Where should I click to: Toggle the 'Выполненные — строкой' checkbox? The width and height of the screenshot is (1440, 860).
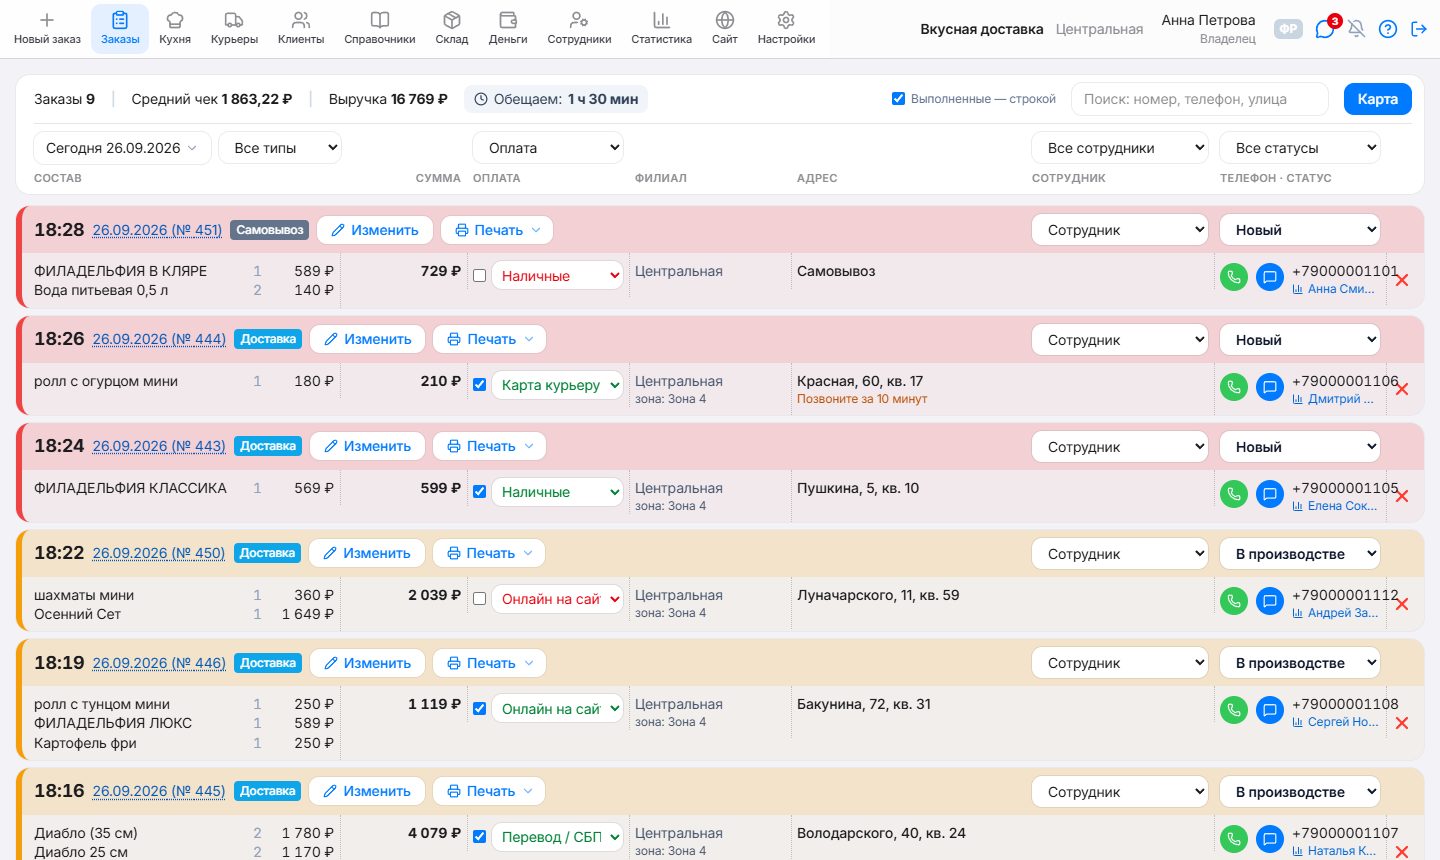pos(898,99)
